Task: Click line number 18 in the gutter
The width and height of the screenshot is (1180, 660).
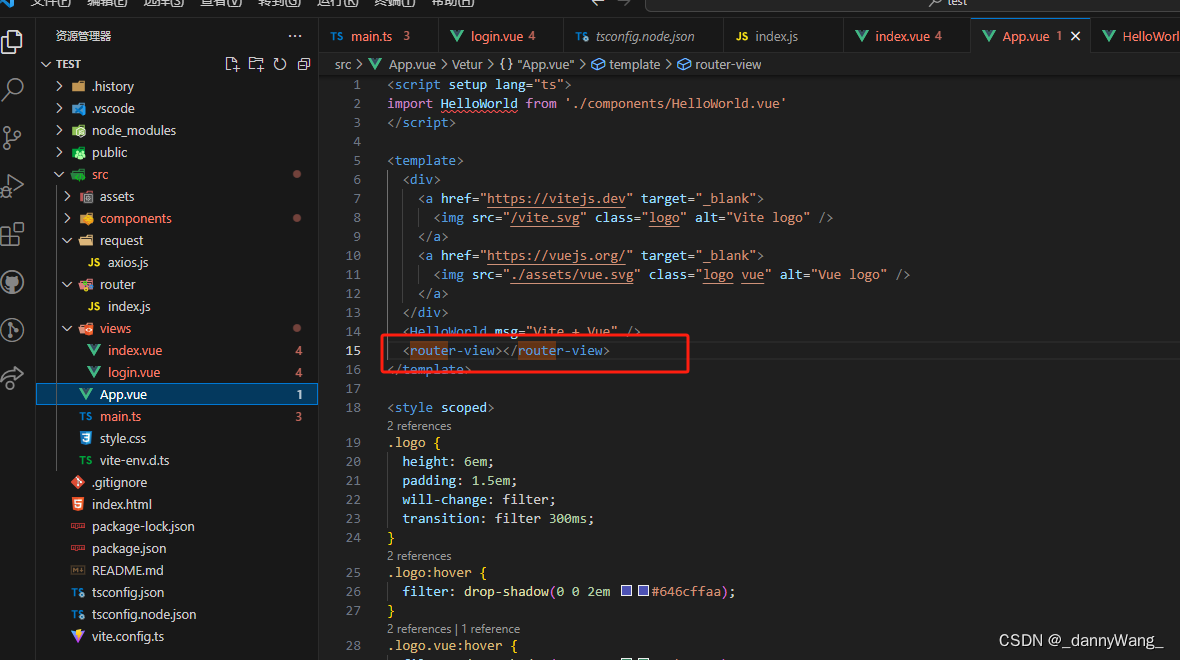Action: 353,407
